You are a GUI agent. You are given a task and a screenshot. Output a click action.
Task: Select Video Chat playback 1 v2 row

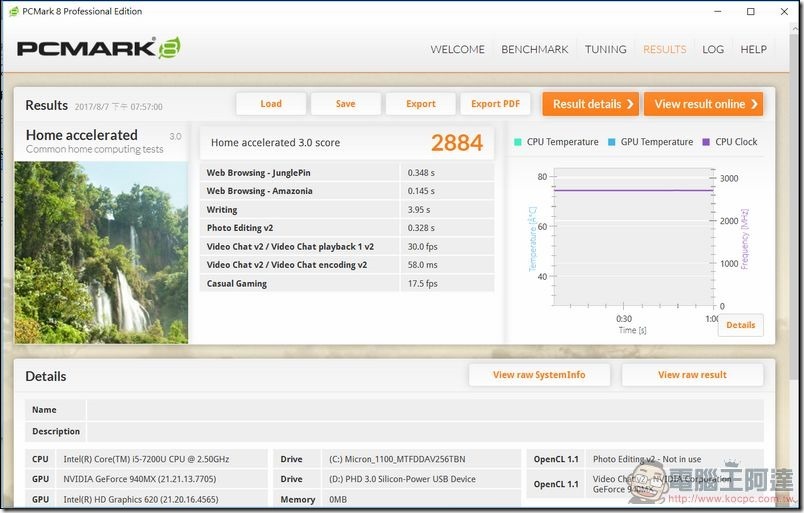click(x=347, y=246)
